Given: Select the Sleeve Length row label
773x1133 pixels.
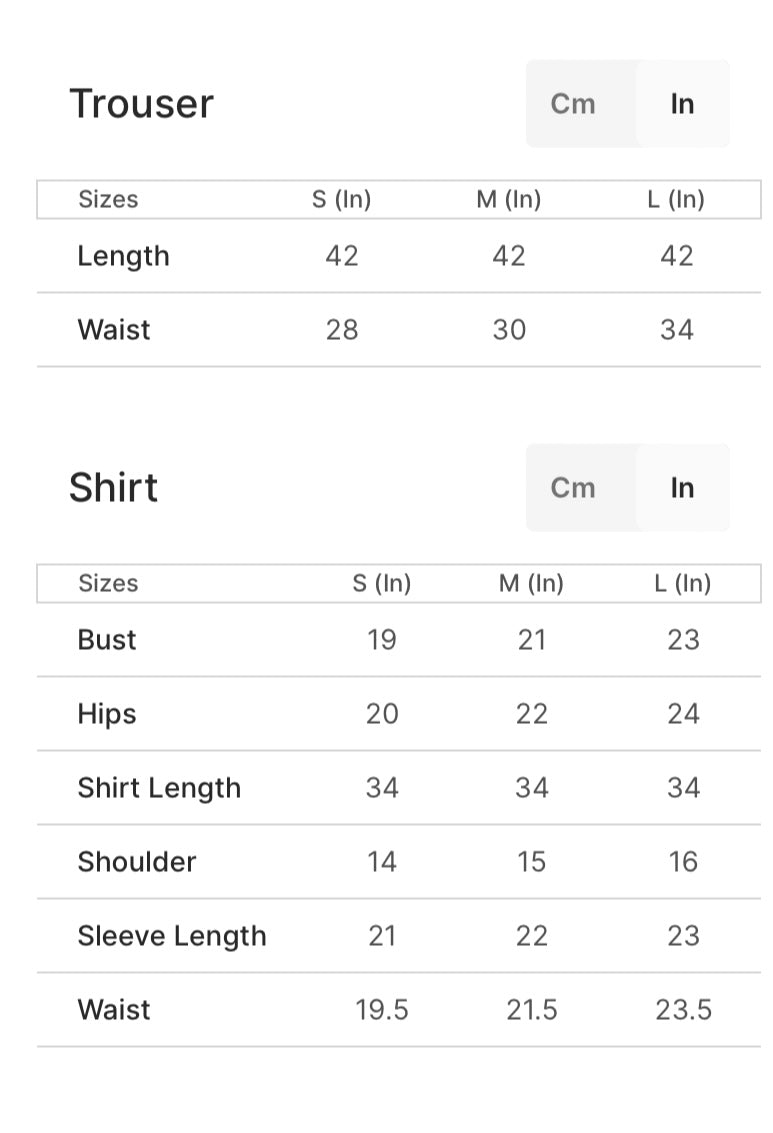Looking at the screenshot, I should pos(172,936).
